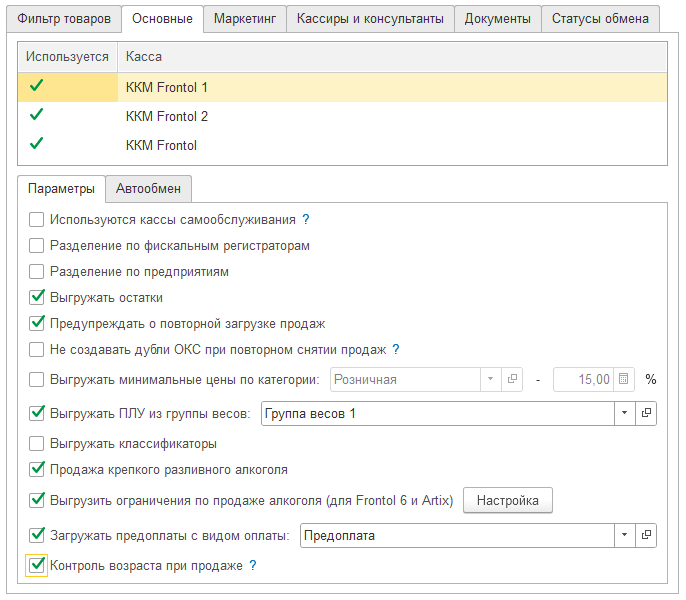Click the Настройка button

(x=508, y=500)
